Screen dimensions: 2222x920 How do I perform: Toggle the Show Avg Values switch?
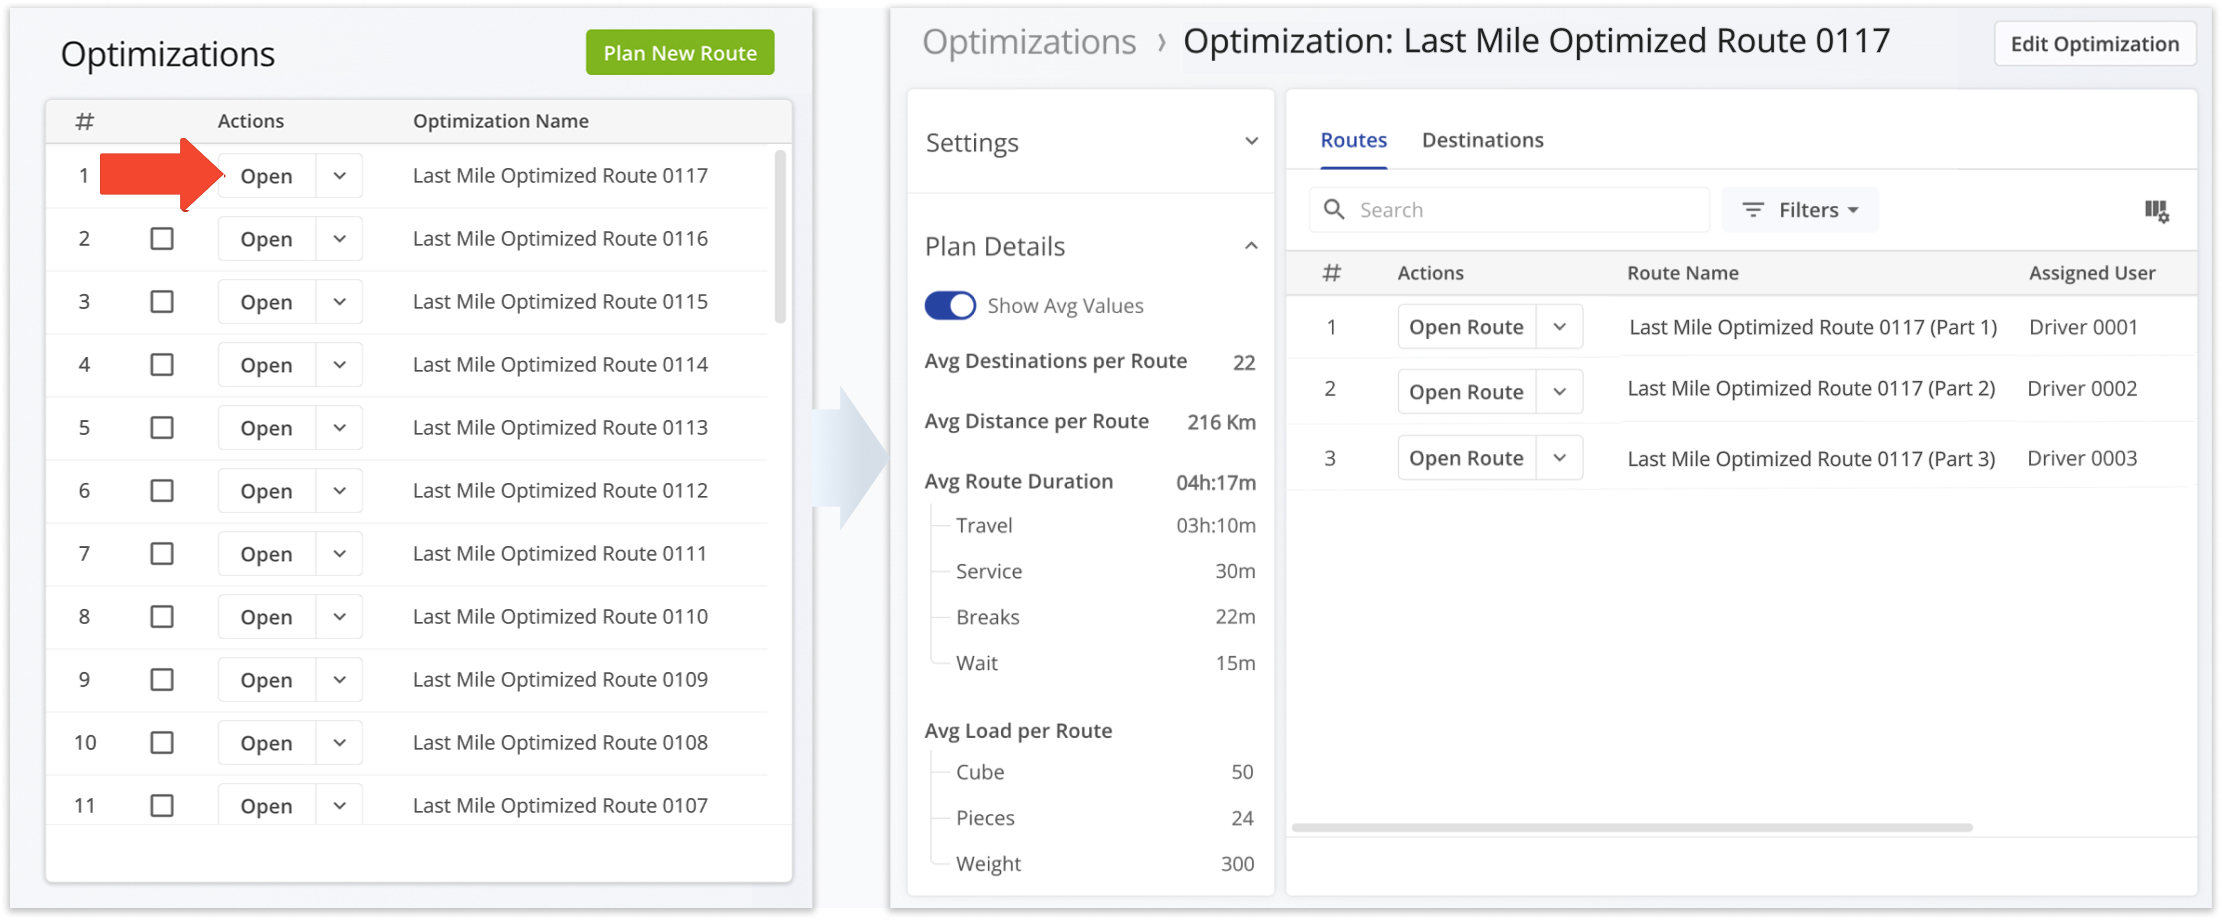950,306
